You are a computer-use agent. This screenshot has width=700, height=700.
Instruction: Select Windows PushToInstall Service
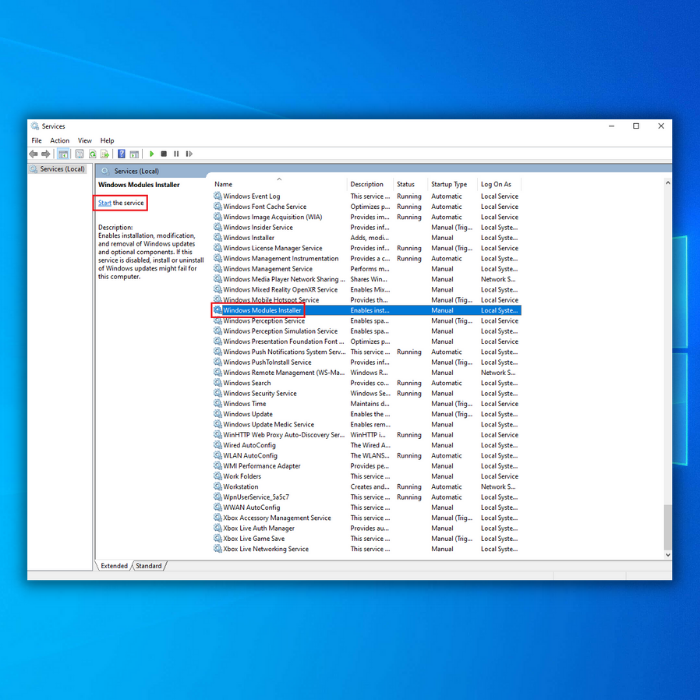[367, 362]
